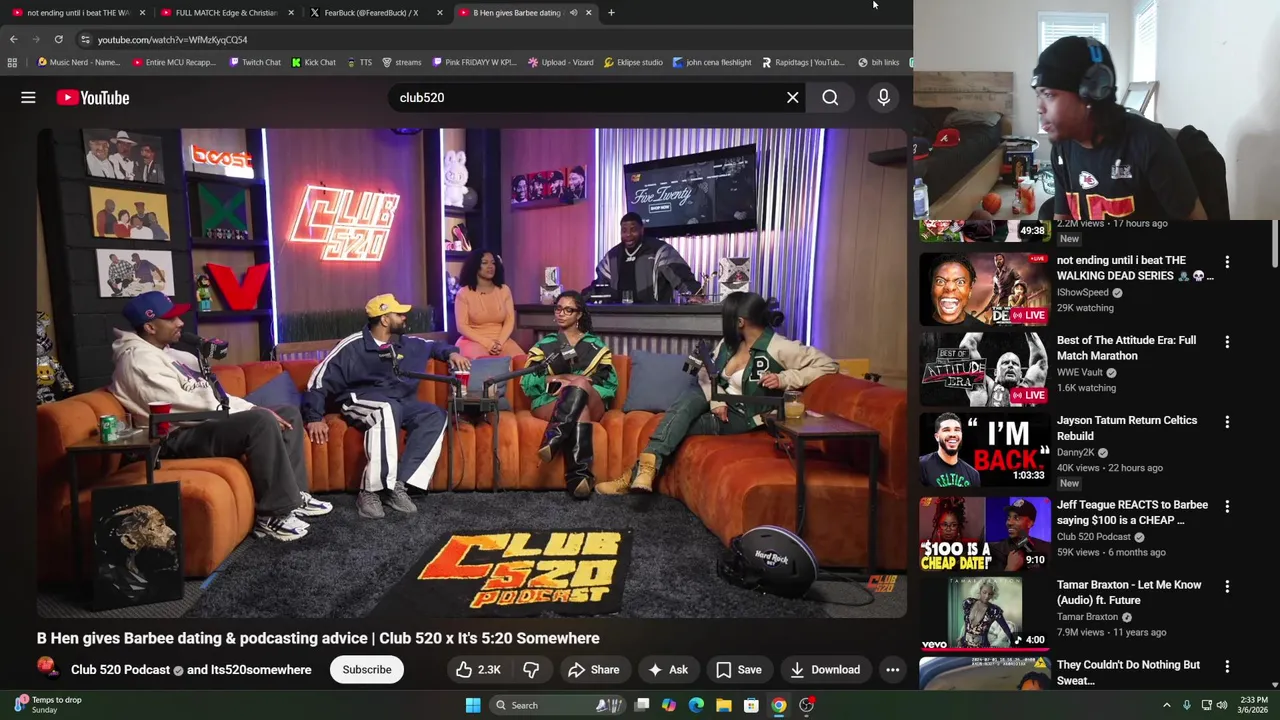Go back to the previous page
Screen dimensions: 1280x720
click(x=13, y=39)
